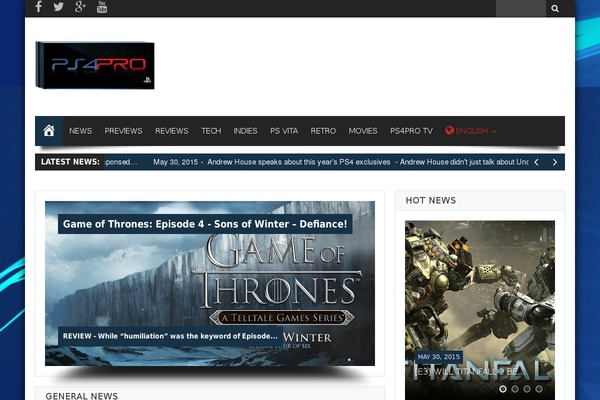Image resolution: width=600 pixels, height=400 pixels.
Task: Open the Twitter profile icon
Action: pos(59,7)
